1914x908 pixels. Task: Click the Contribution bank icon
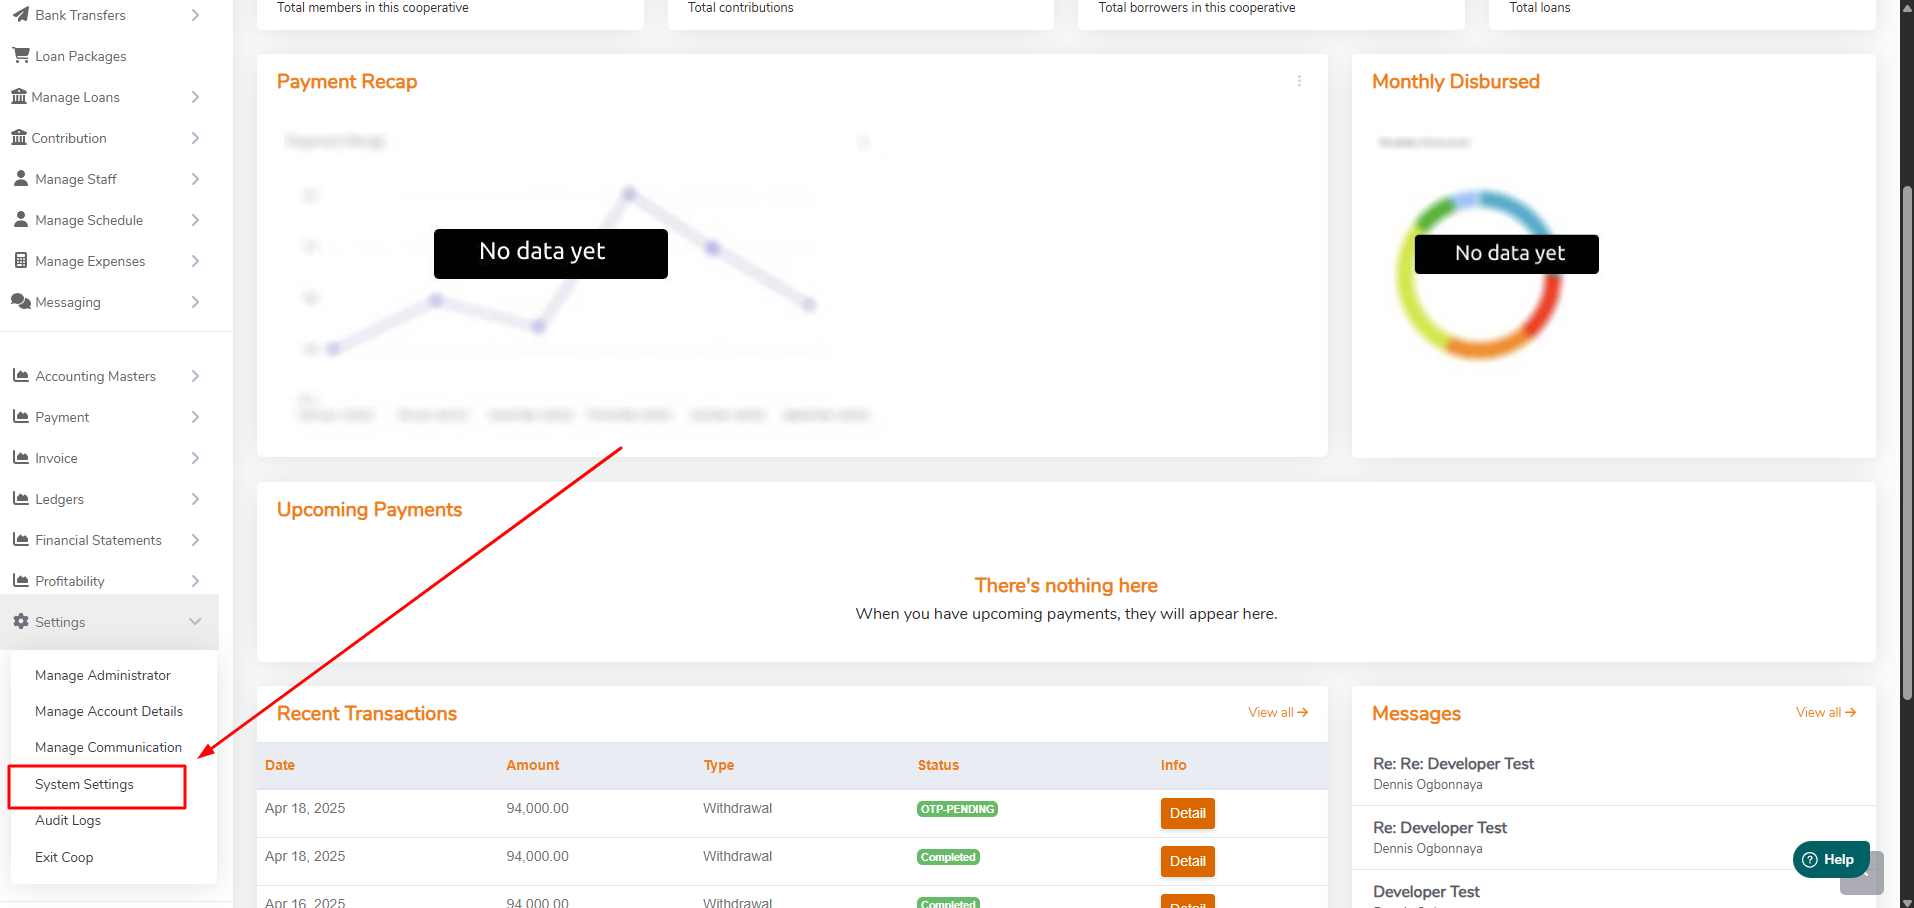coord(19,138)
